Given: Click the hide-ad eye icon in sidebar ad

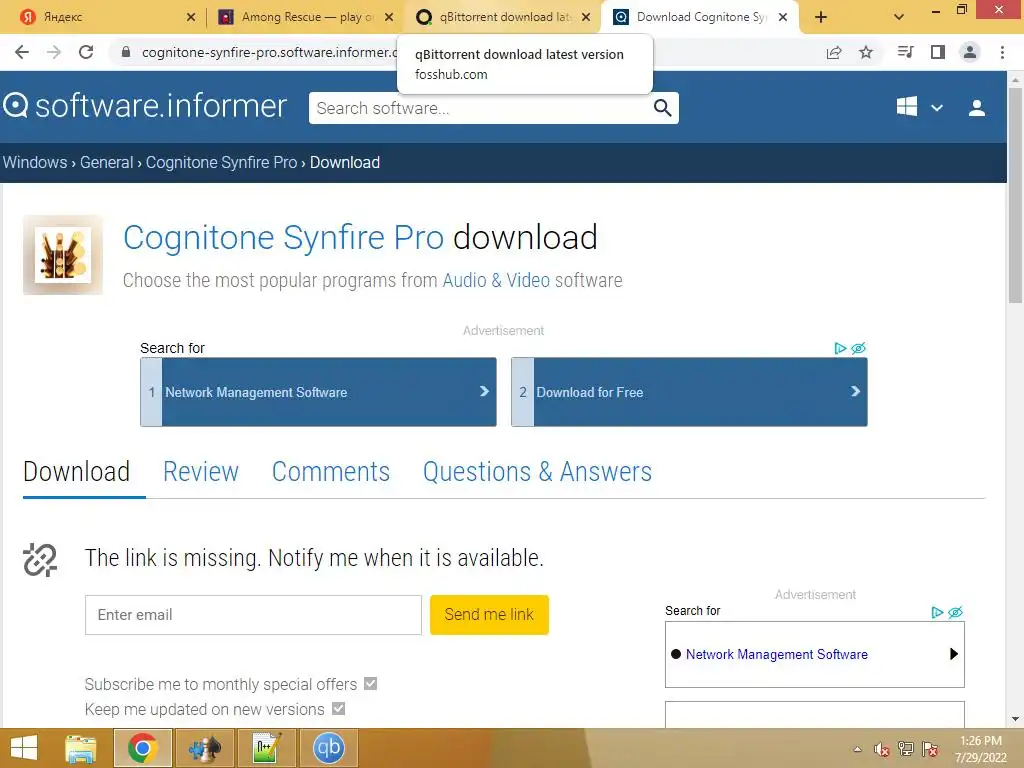Looking at the screenshot, I should pyautogui.click(x=955, y=612).
